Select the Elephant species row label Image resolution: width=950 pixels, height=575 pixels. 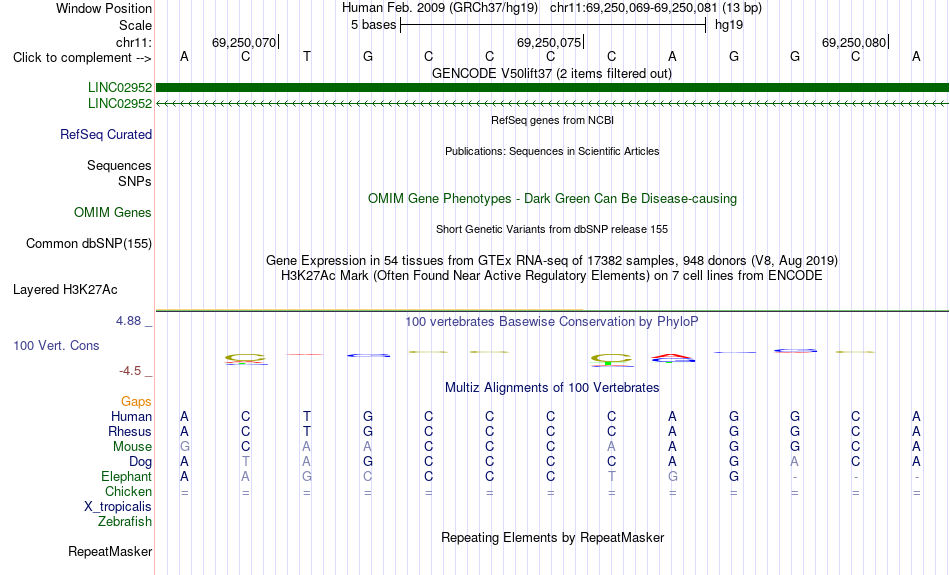pyautogui.click(x=126, y=477)
